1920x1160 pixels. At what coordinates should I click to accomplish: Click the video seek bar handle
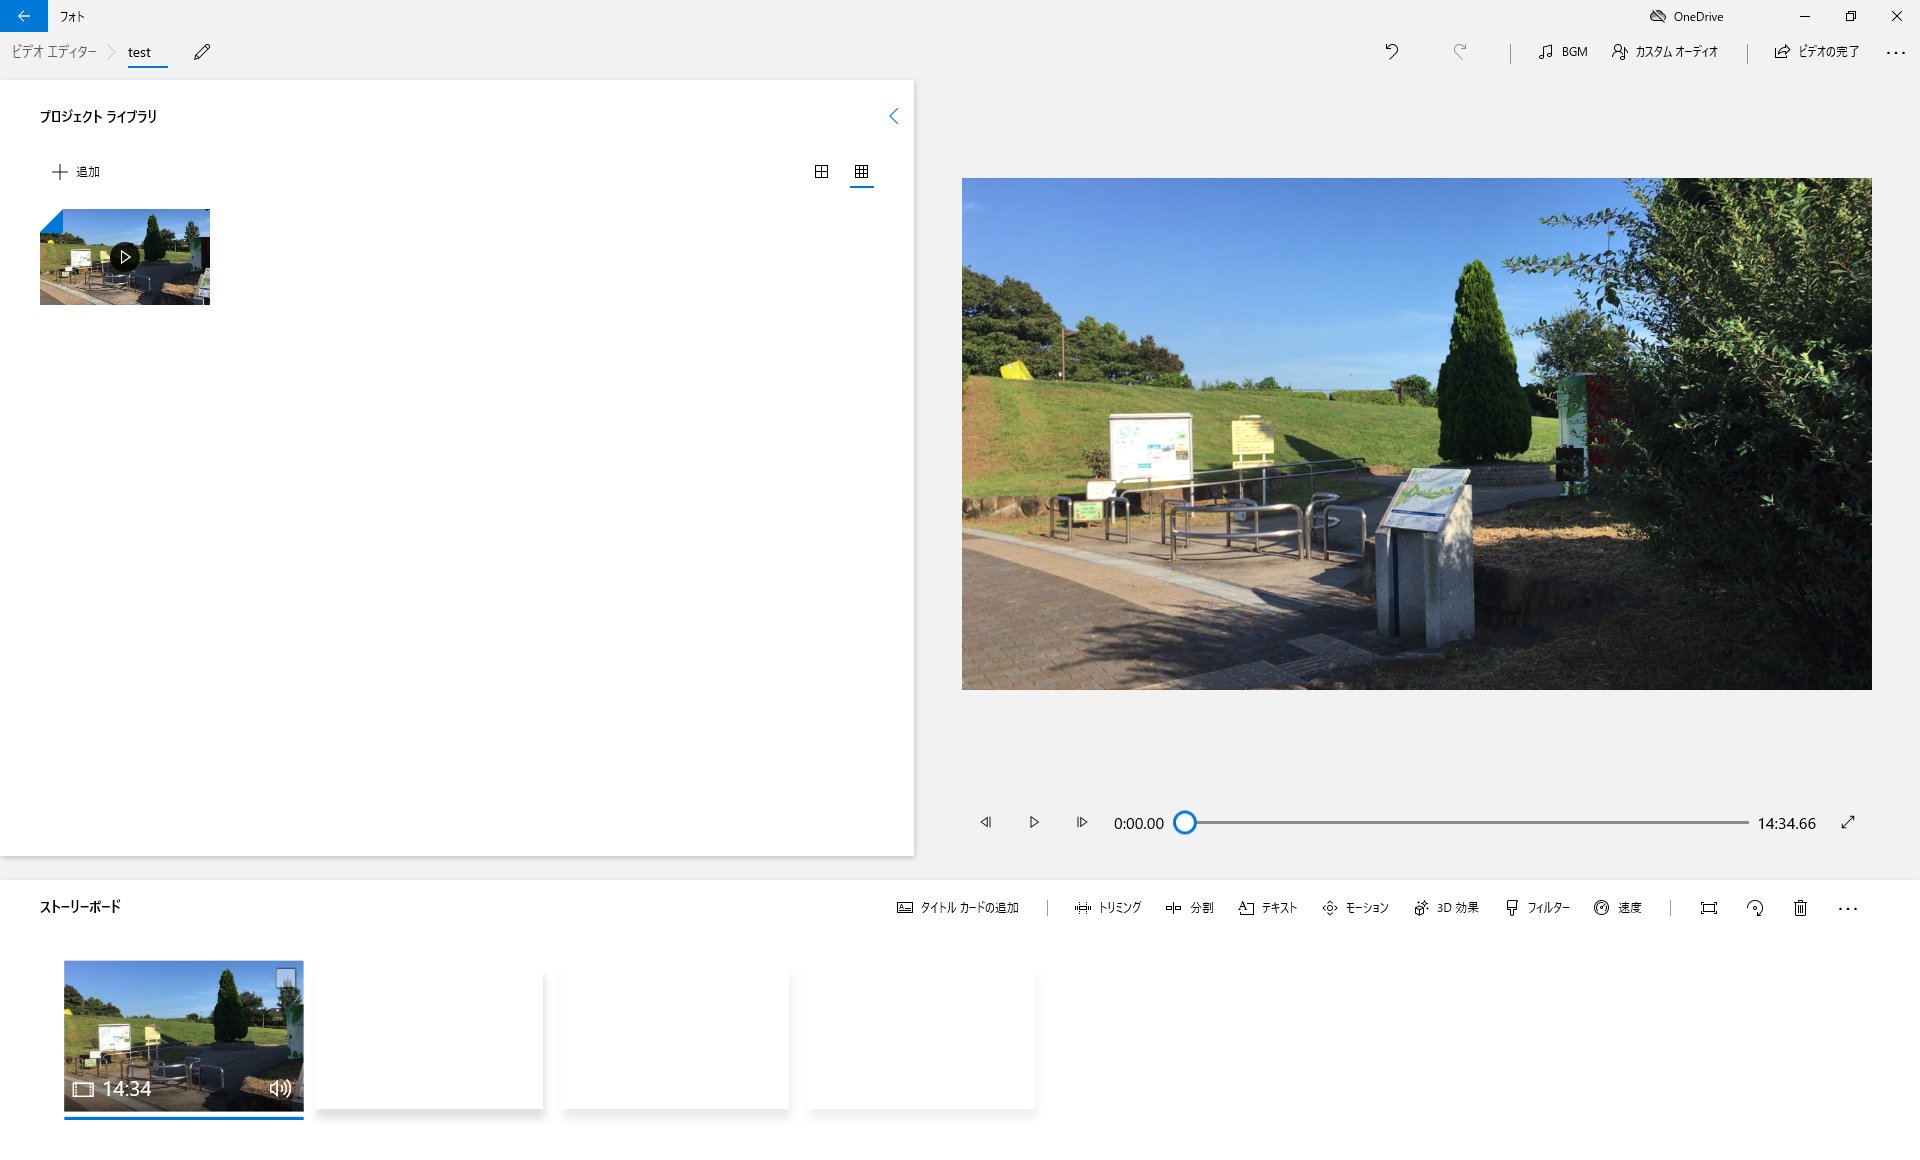coord(1185,823)
